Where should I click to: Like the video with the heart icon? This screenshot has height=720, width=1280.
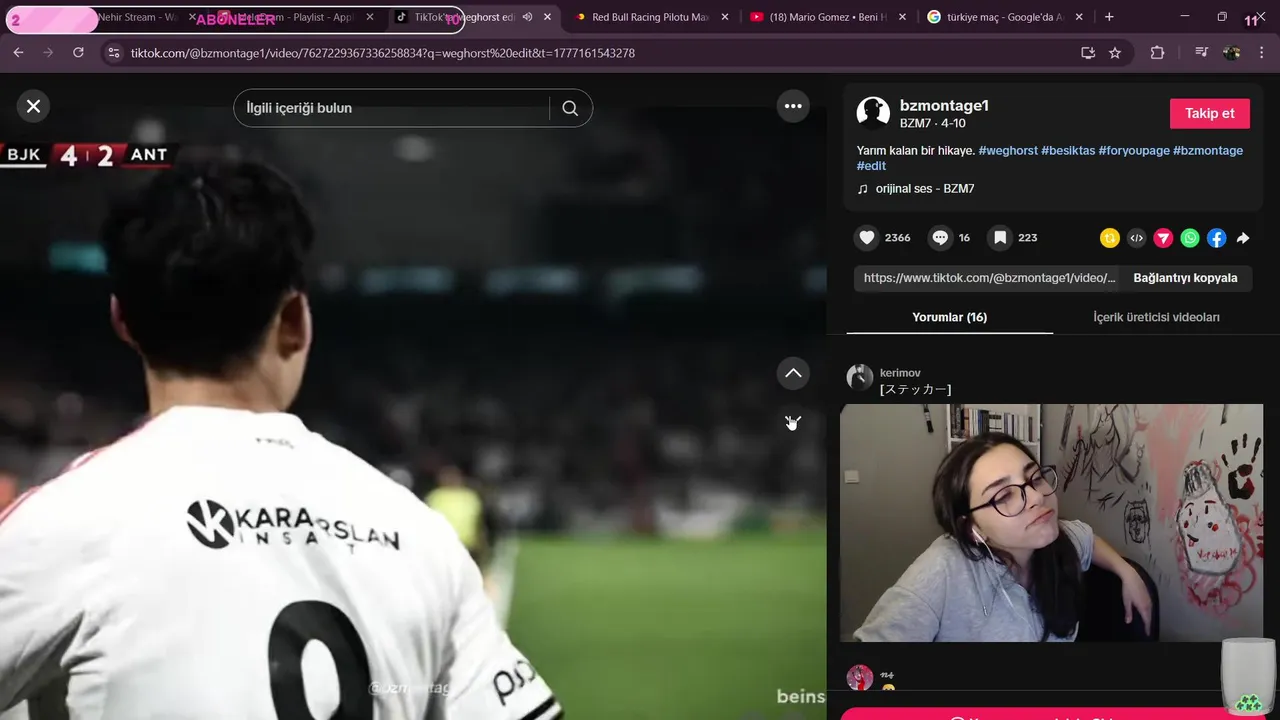(867, 238)
